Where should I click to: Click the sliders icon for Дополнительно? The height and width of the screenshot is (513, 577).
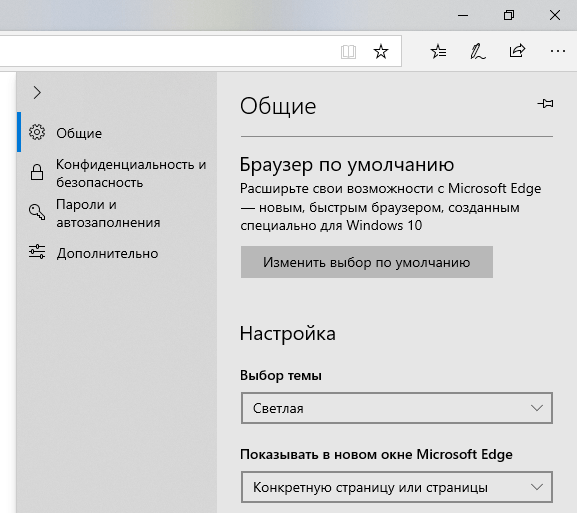coord(37,252)
